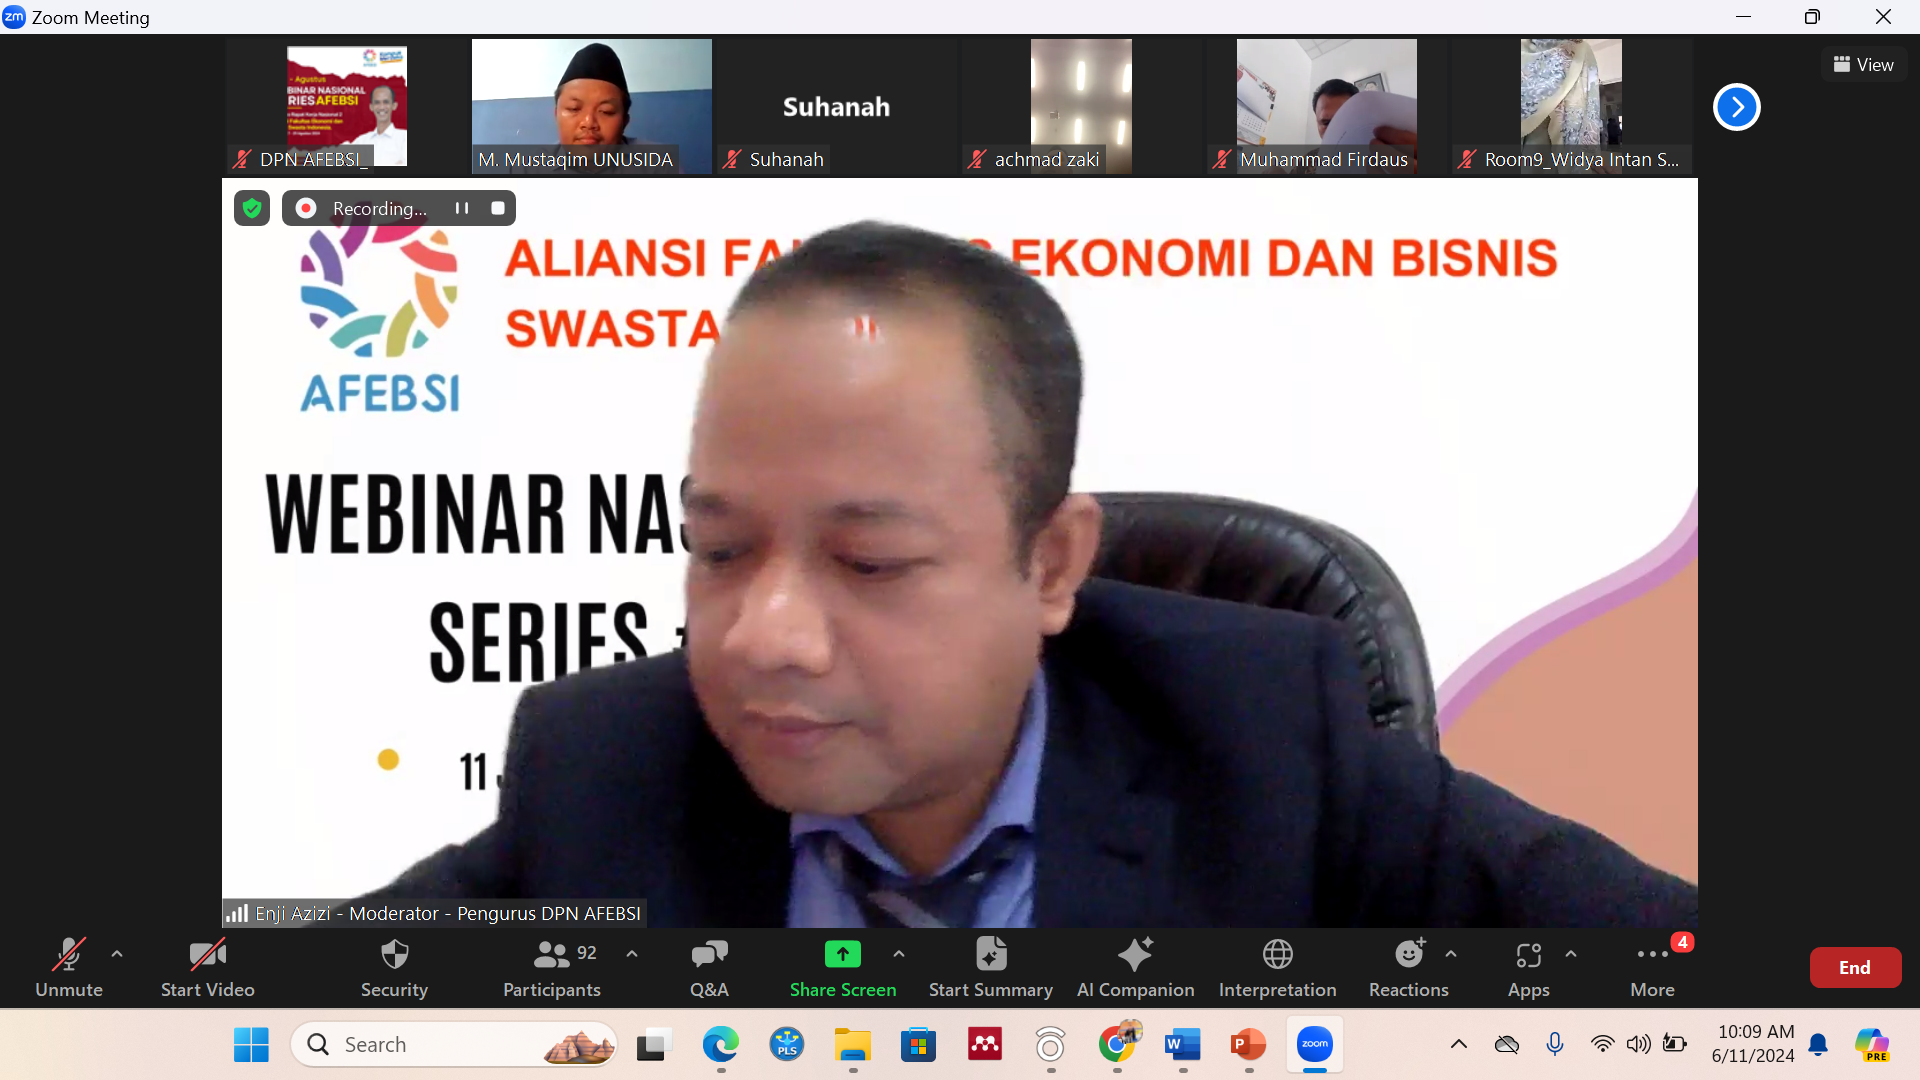This screenshot has width=1920, height=1080.
Task: Open Microsoft Store from the taskbar
Action: (918, 1045)
